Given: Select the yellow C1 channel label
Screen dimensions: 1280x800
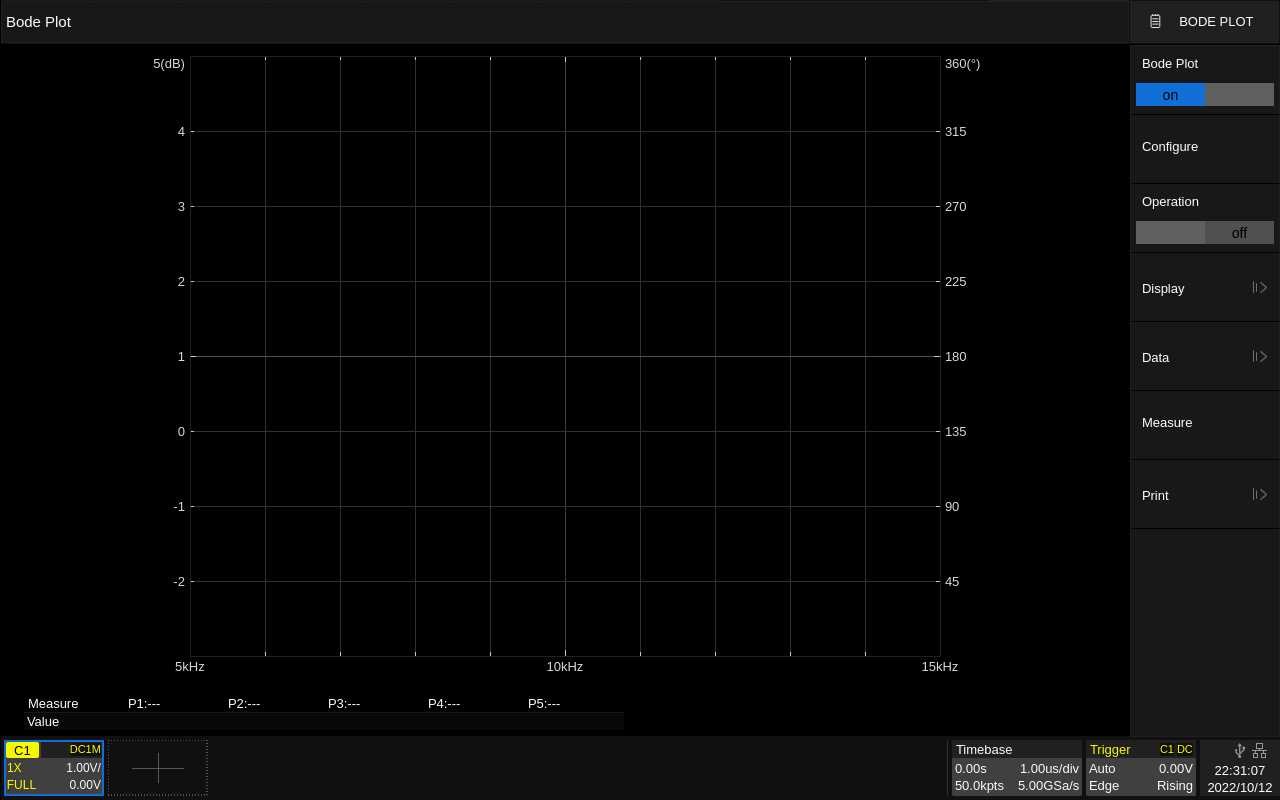Looking at the screenshot, I should 22,750.
